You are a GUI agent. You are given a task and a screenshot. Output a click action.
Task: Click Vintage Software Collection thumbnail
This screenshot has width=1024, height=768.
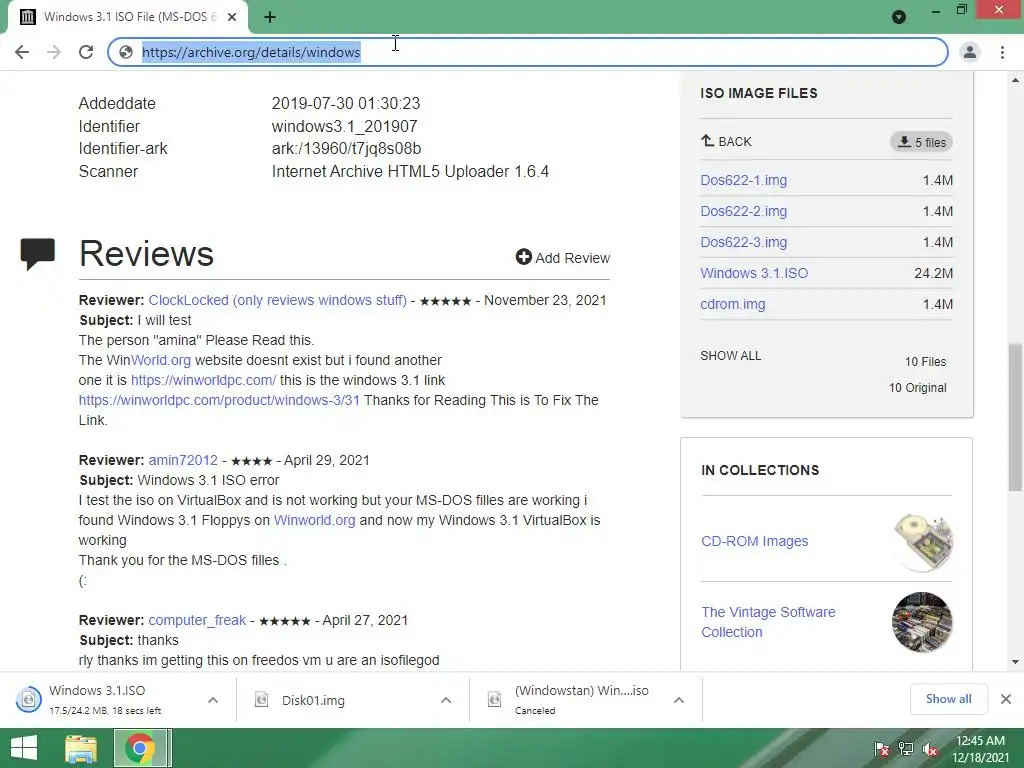click(x=923, y=622)
